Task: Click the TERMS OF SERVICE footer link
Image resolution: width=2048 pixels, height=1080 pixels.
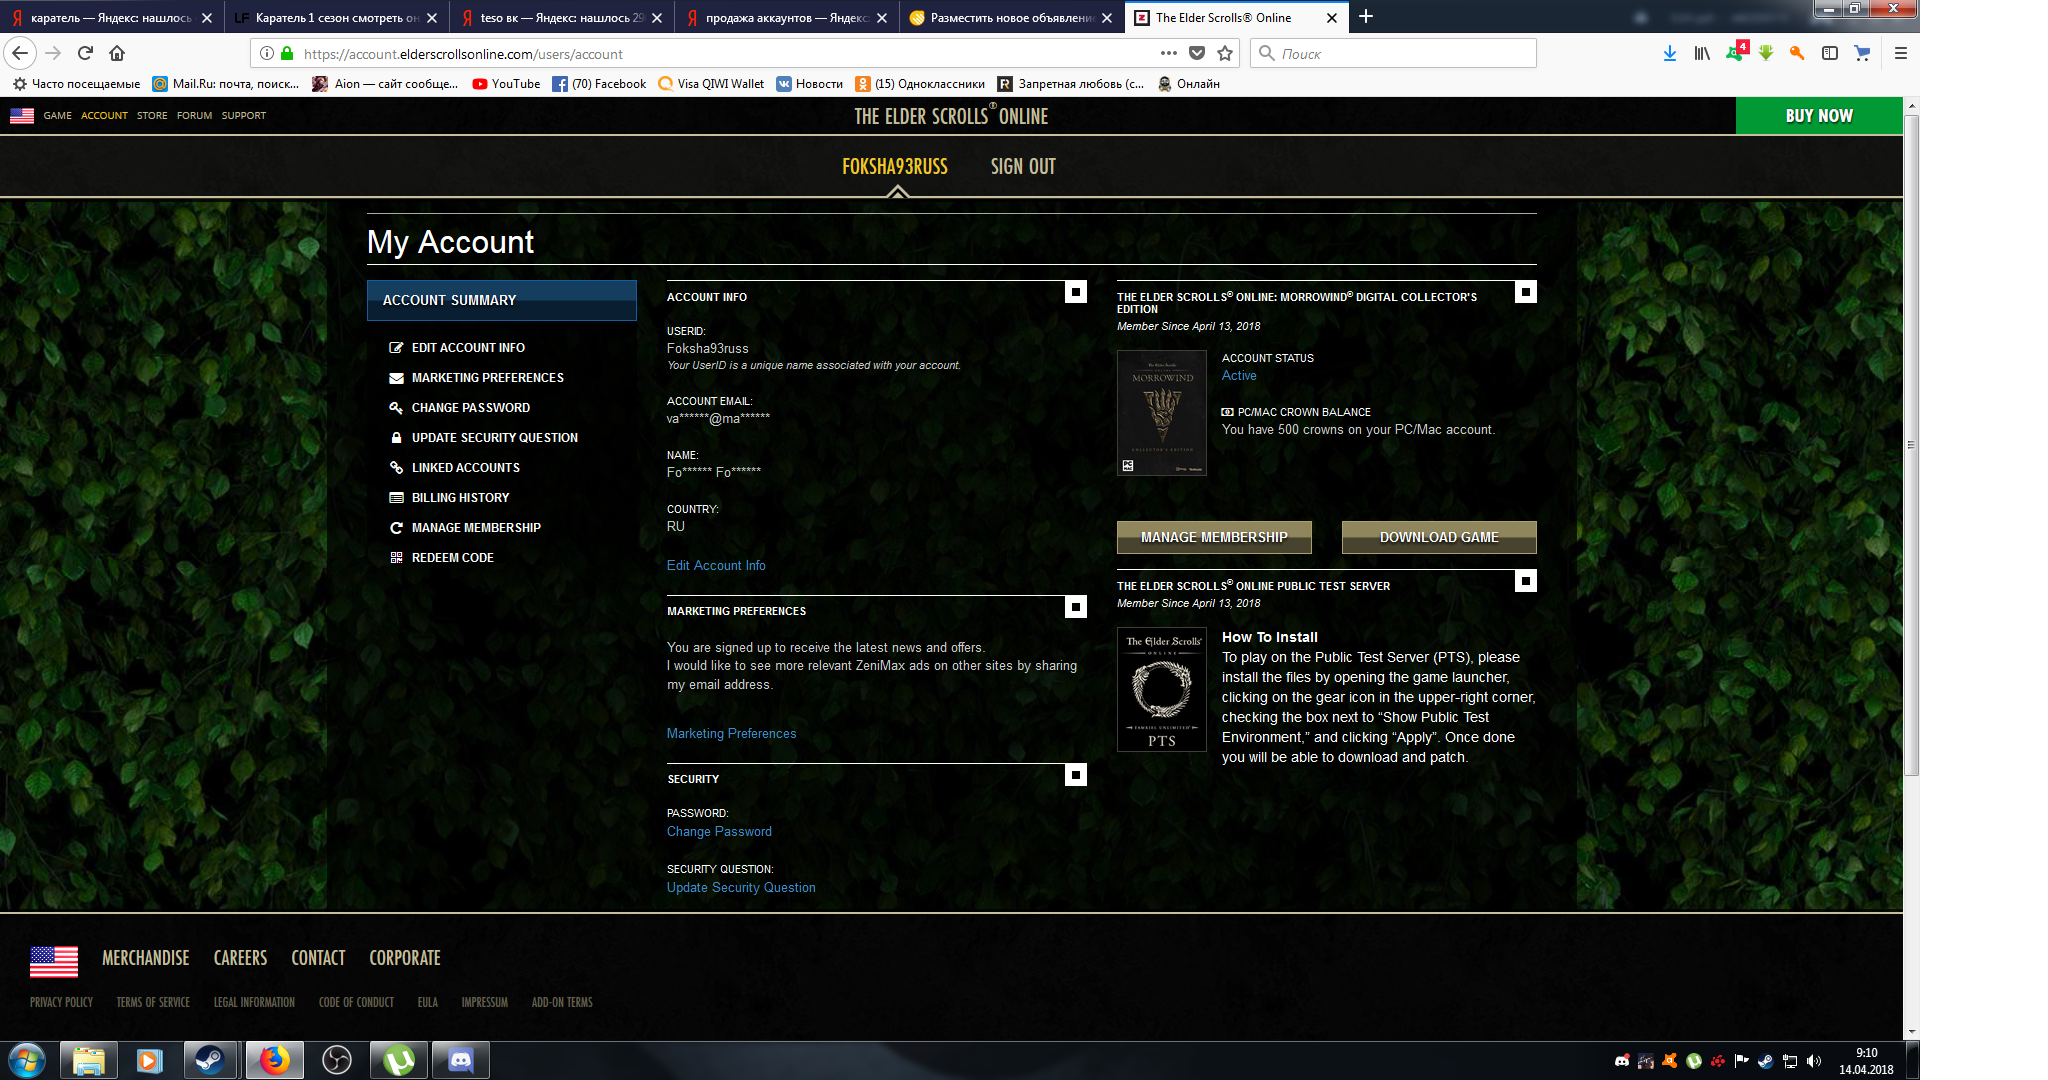Action: [x=153, y=1002]
